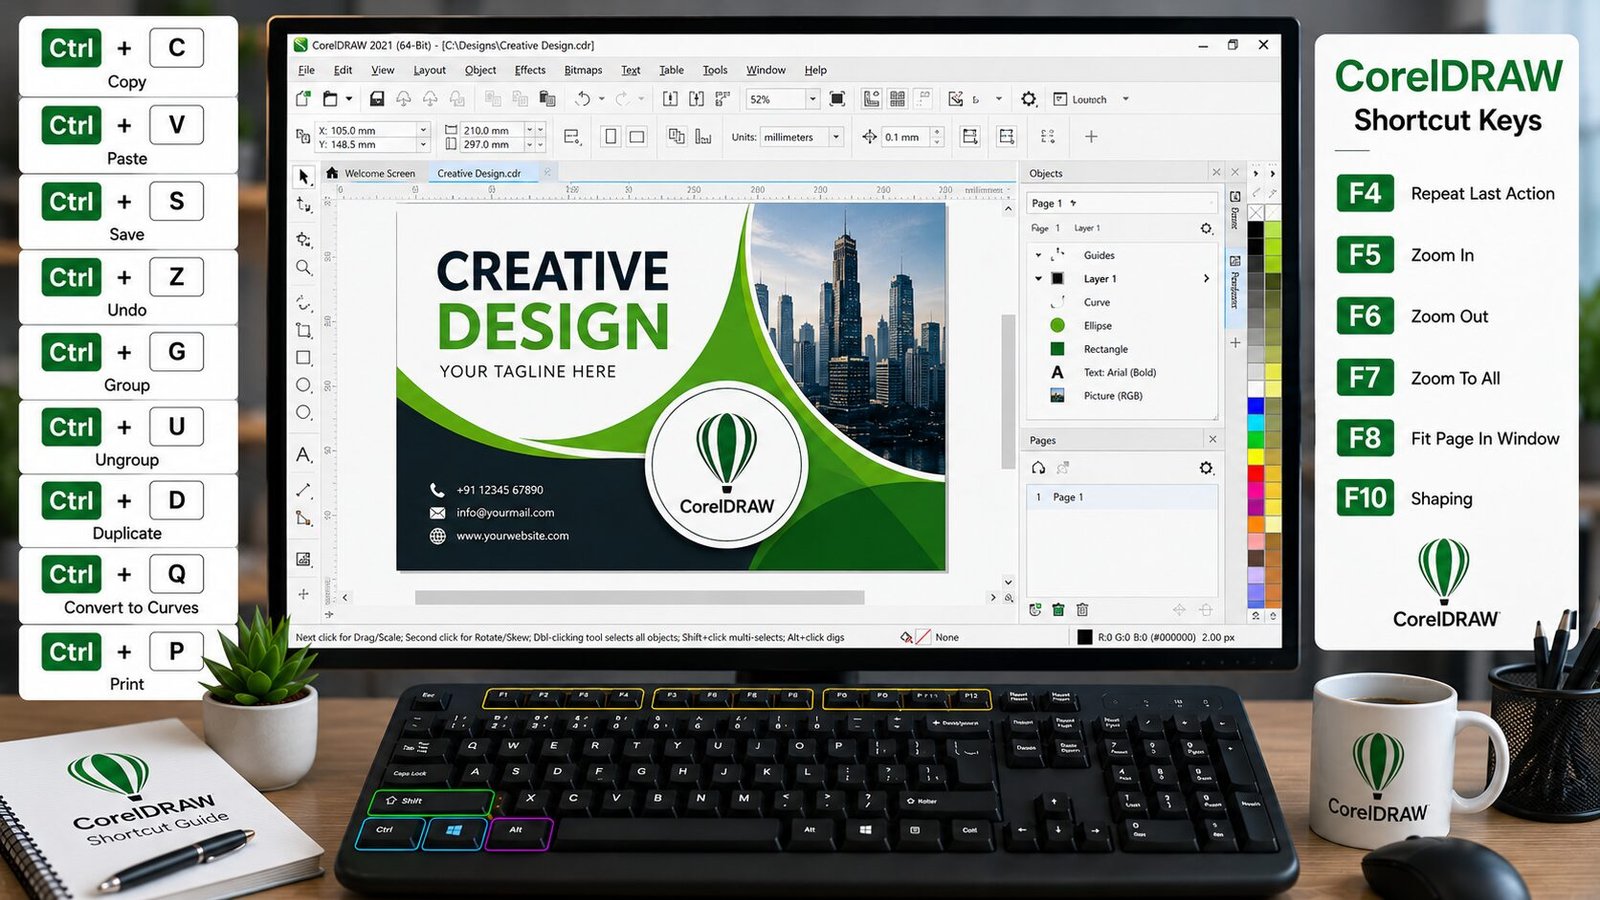The height and width of the screenshot is (900, 1600).
Task: Click the Welcome Screen home icon
Action: tap(332, 173)
